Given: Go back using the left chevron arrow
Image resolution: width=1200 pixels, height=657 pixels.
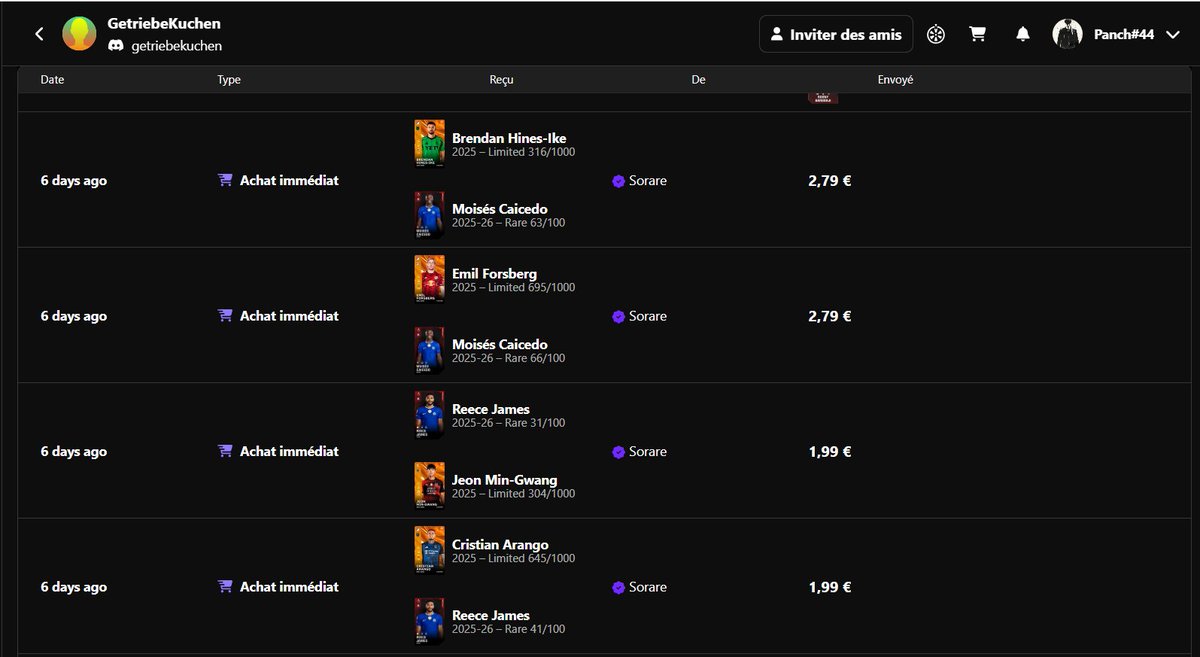Looking at the screenshot, I should coord(39,34).
